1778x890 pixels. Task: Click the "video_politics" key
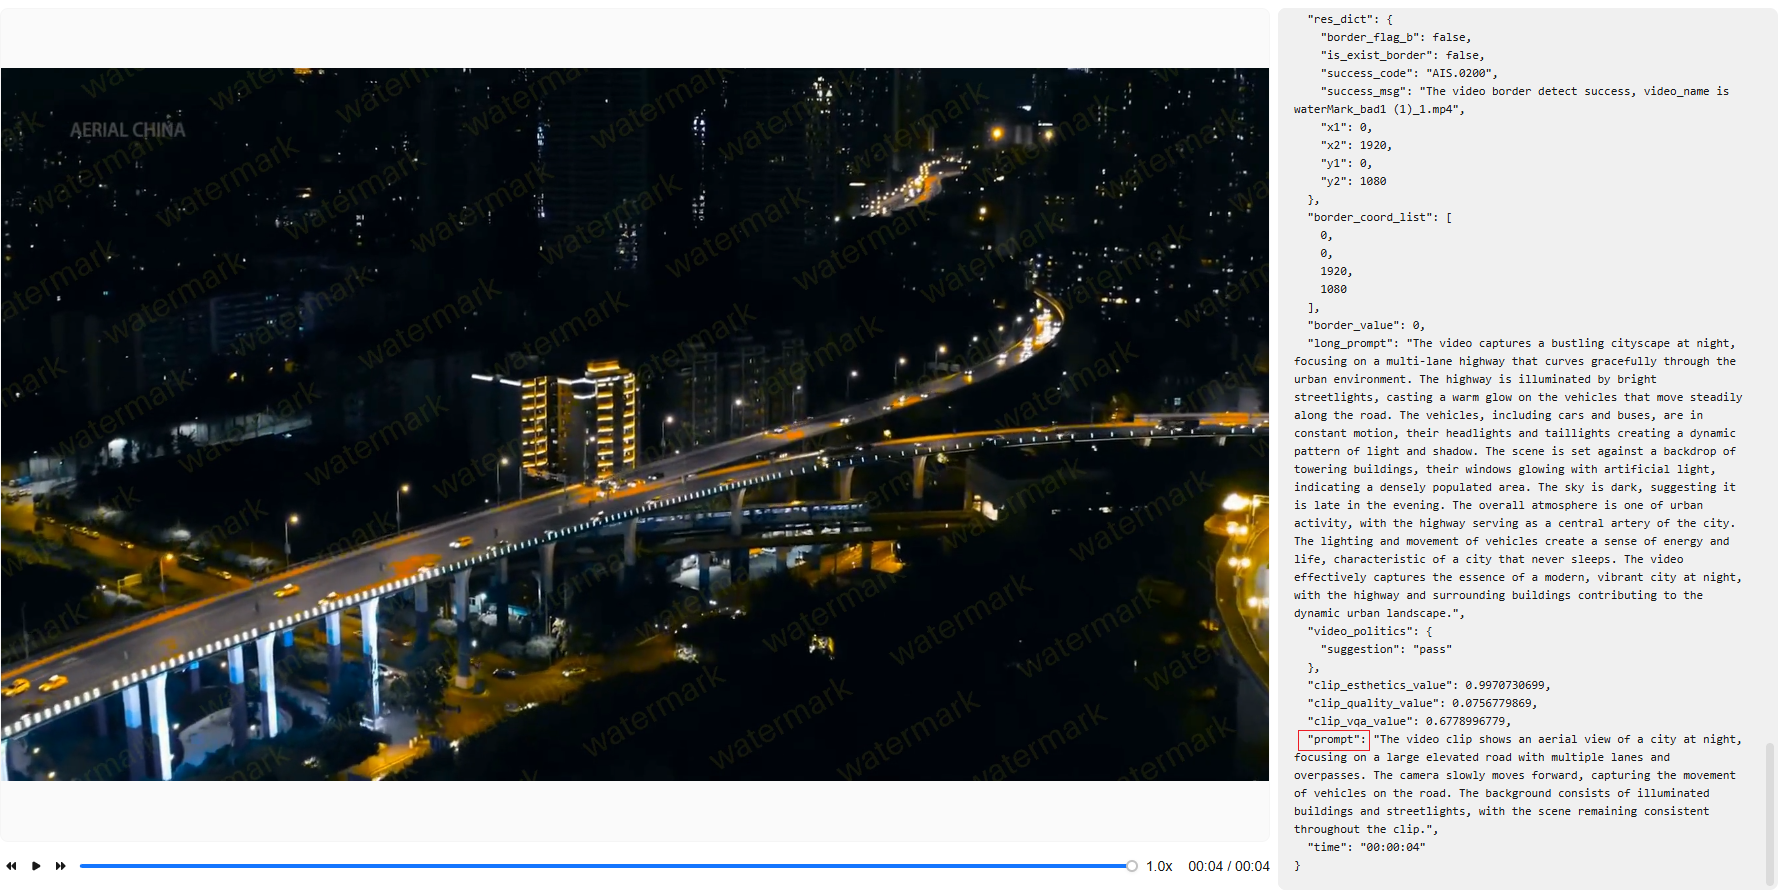coord(1362,631)
